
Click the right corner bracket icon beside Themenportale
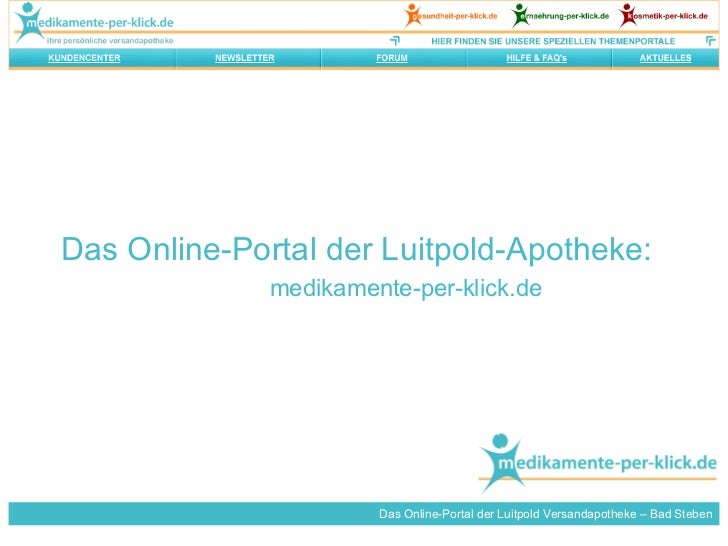pyautogui.click(x=710, y=41)
